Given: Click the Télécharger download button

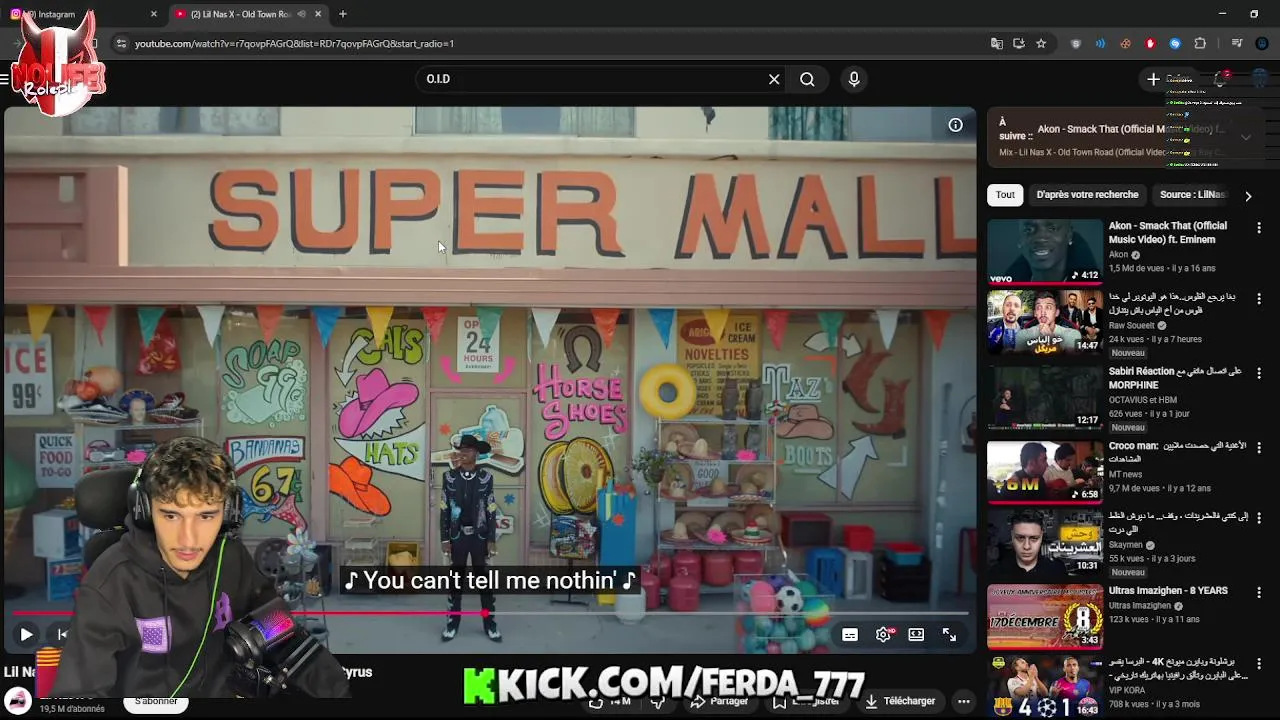Looking at the screenshot, I should coord(900,701).
